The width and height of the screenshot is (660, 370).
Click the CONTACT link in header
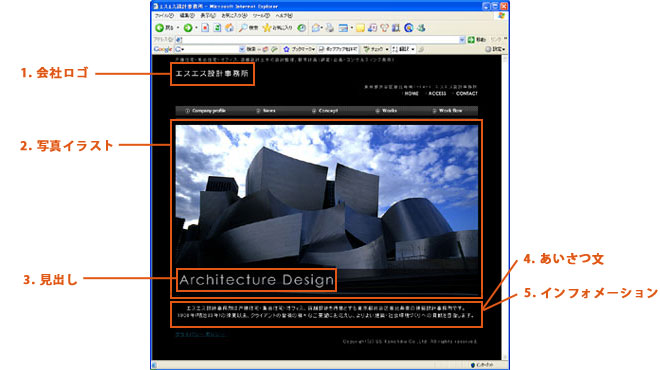[467, 93]
